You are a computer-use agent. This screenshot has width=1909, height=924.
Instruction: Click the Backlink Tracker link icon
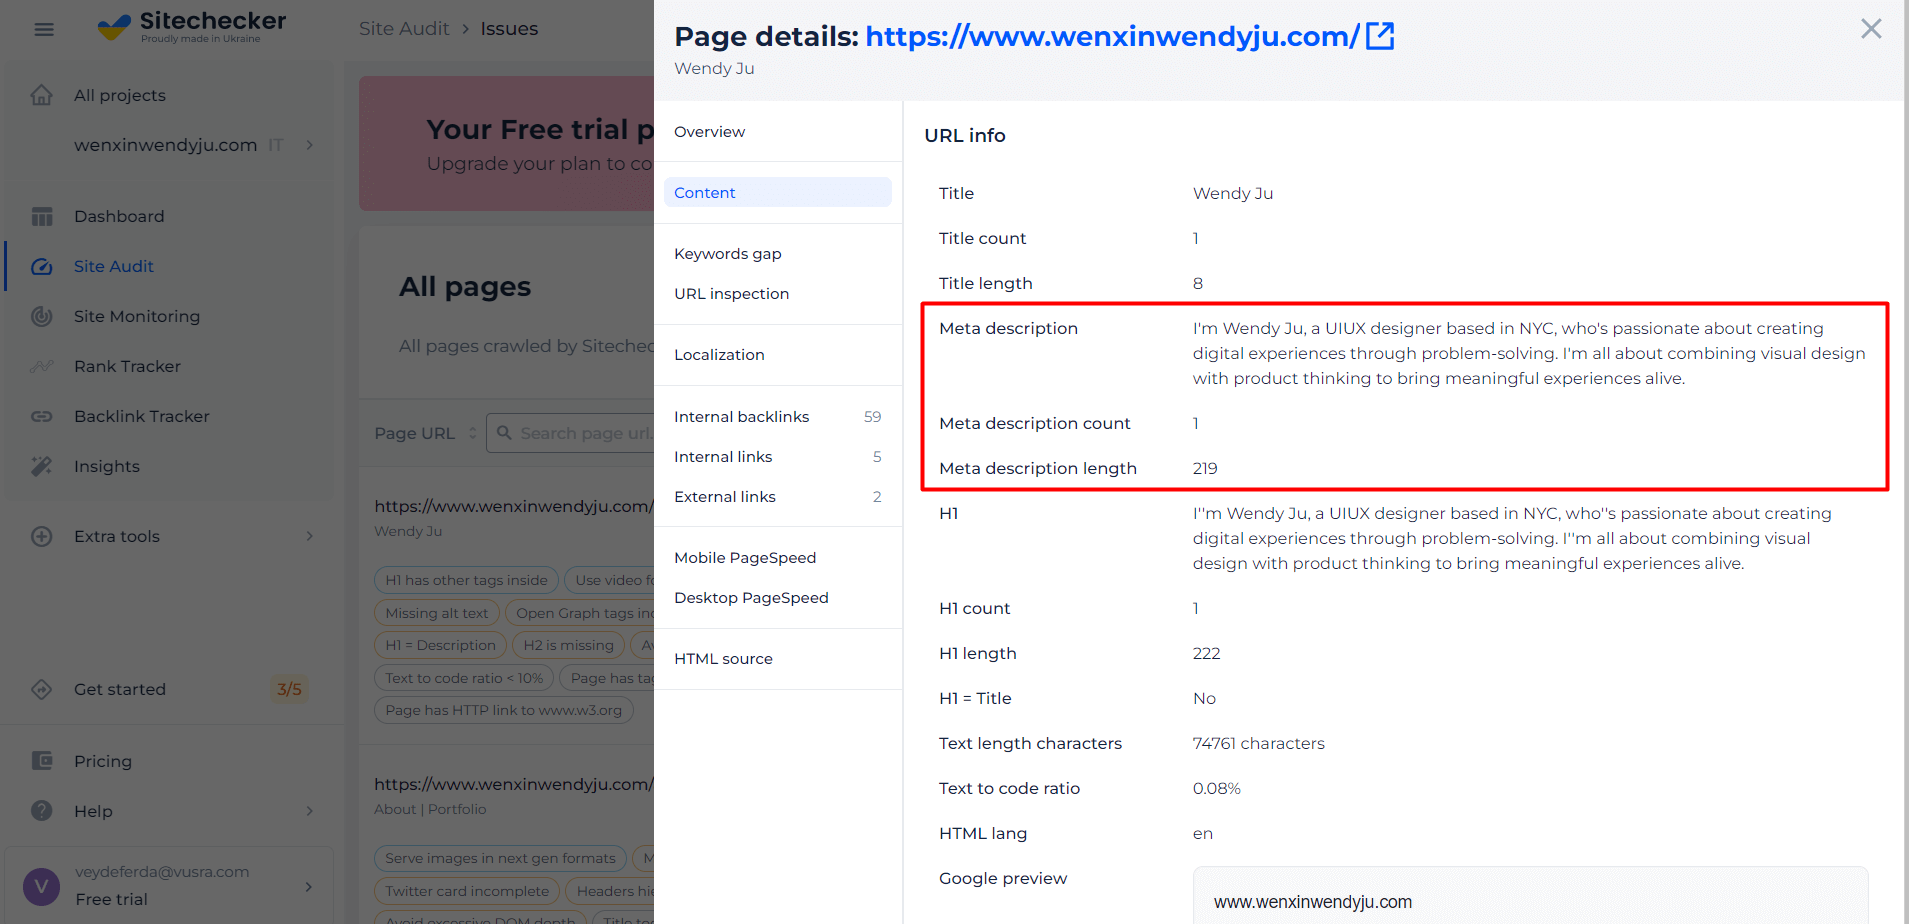coord(41,416)
